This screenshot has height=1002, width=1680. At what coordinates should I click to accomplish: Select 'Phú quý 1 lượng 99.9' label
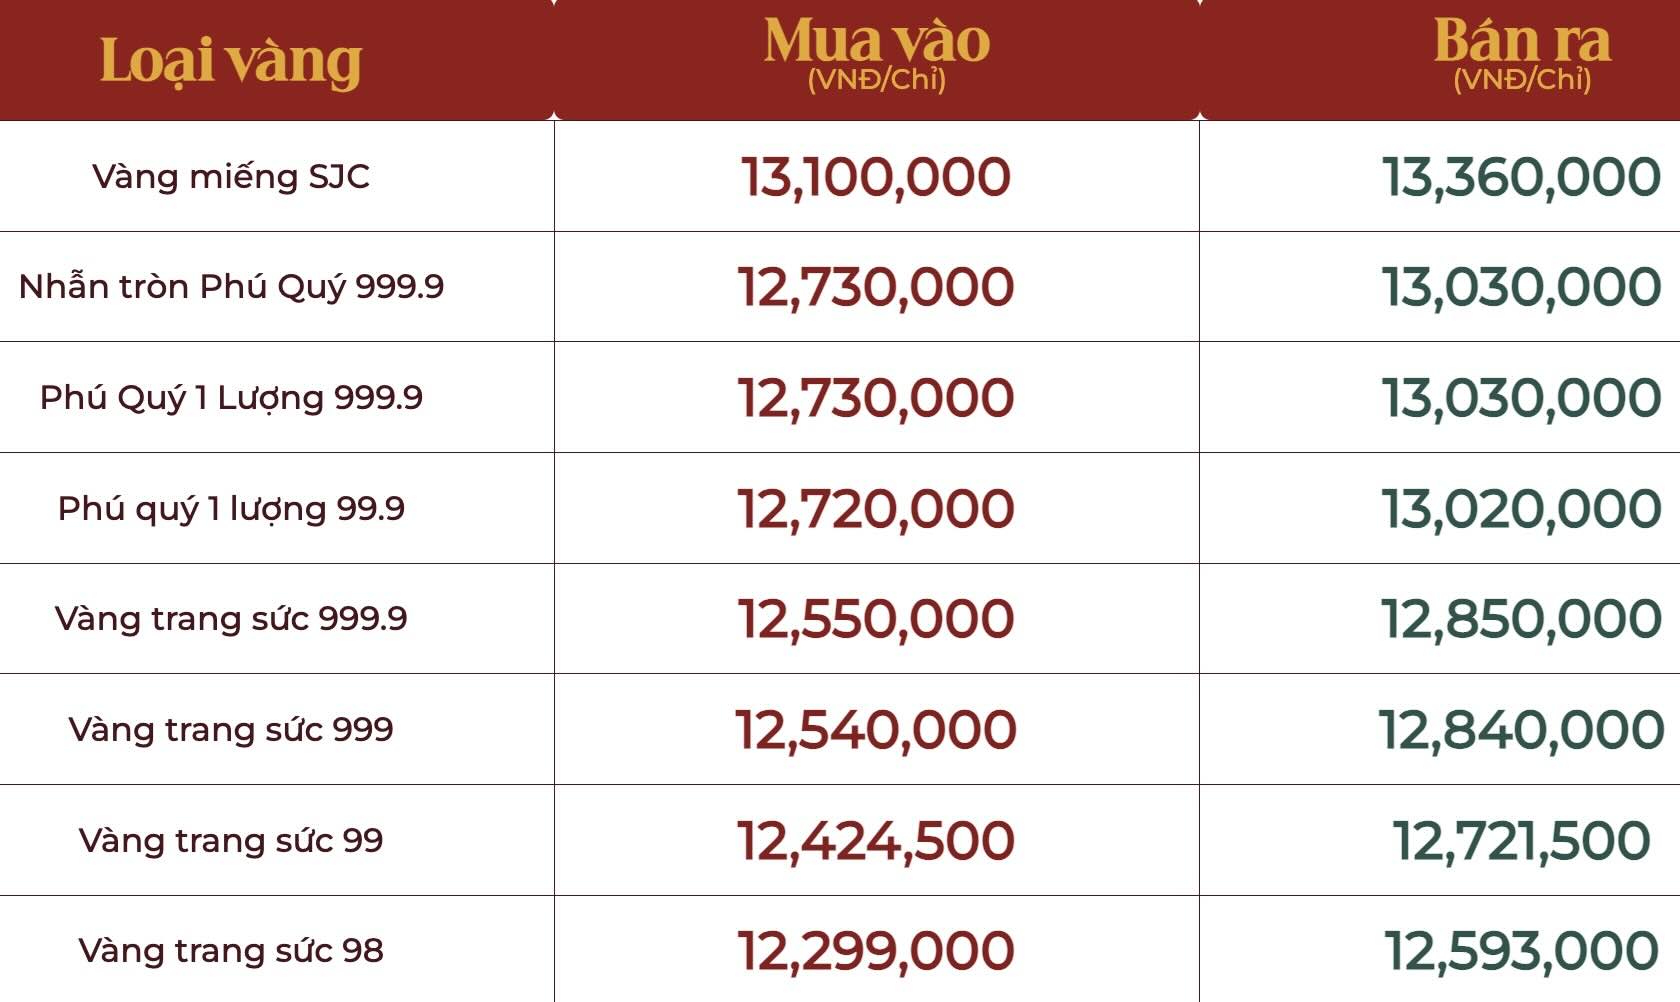tap(231, 508)
